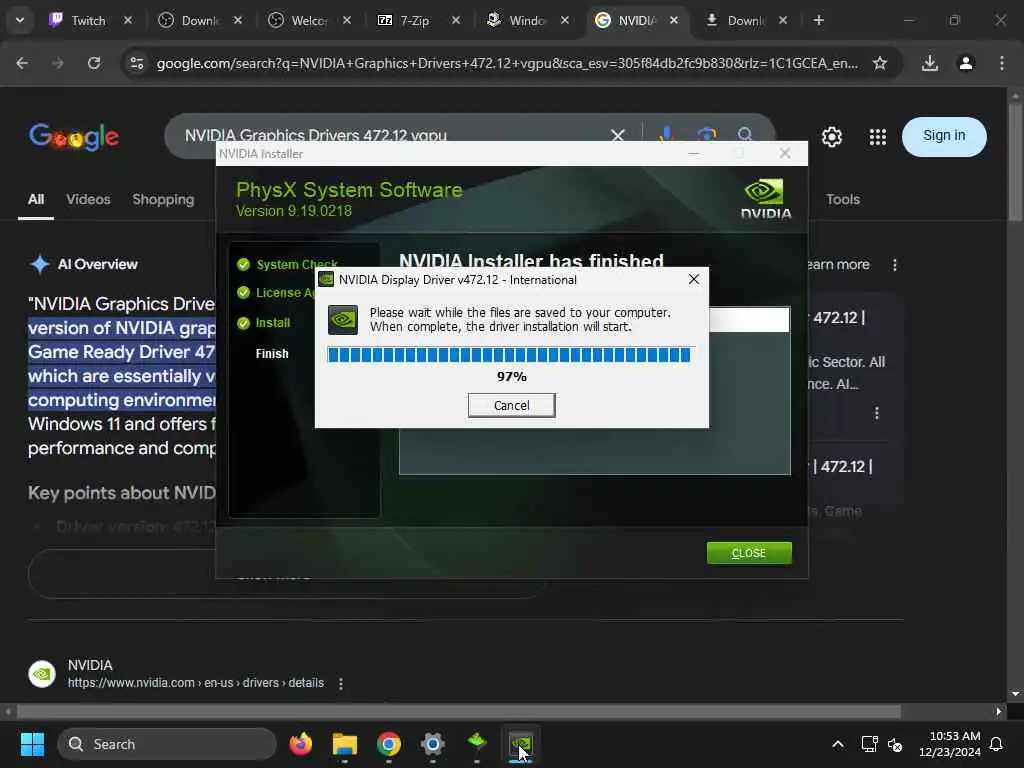Show hidden system tray icons
Screen dimensions: 1024x768
tap(838, 744)
